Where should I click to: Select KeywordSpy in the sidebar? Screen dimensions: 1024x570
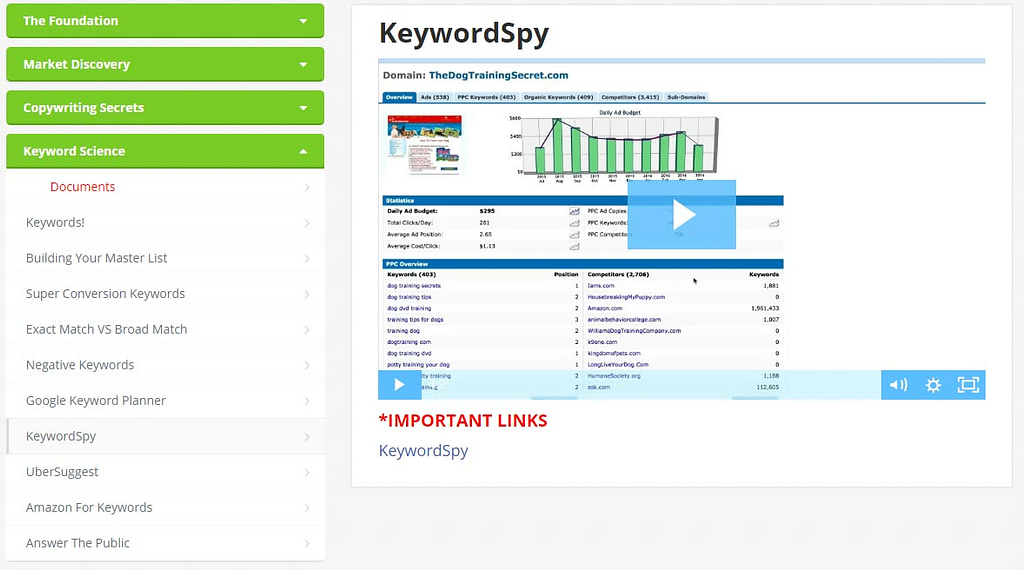(165, 436)
